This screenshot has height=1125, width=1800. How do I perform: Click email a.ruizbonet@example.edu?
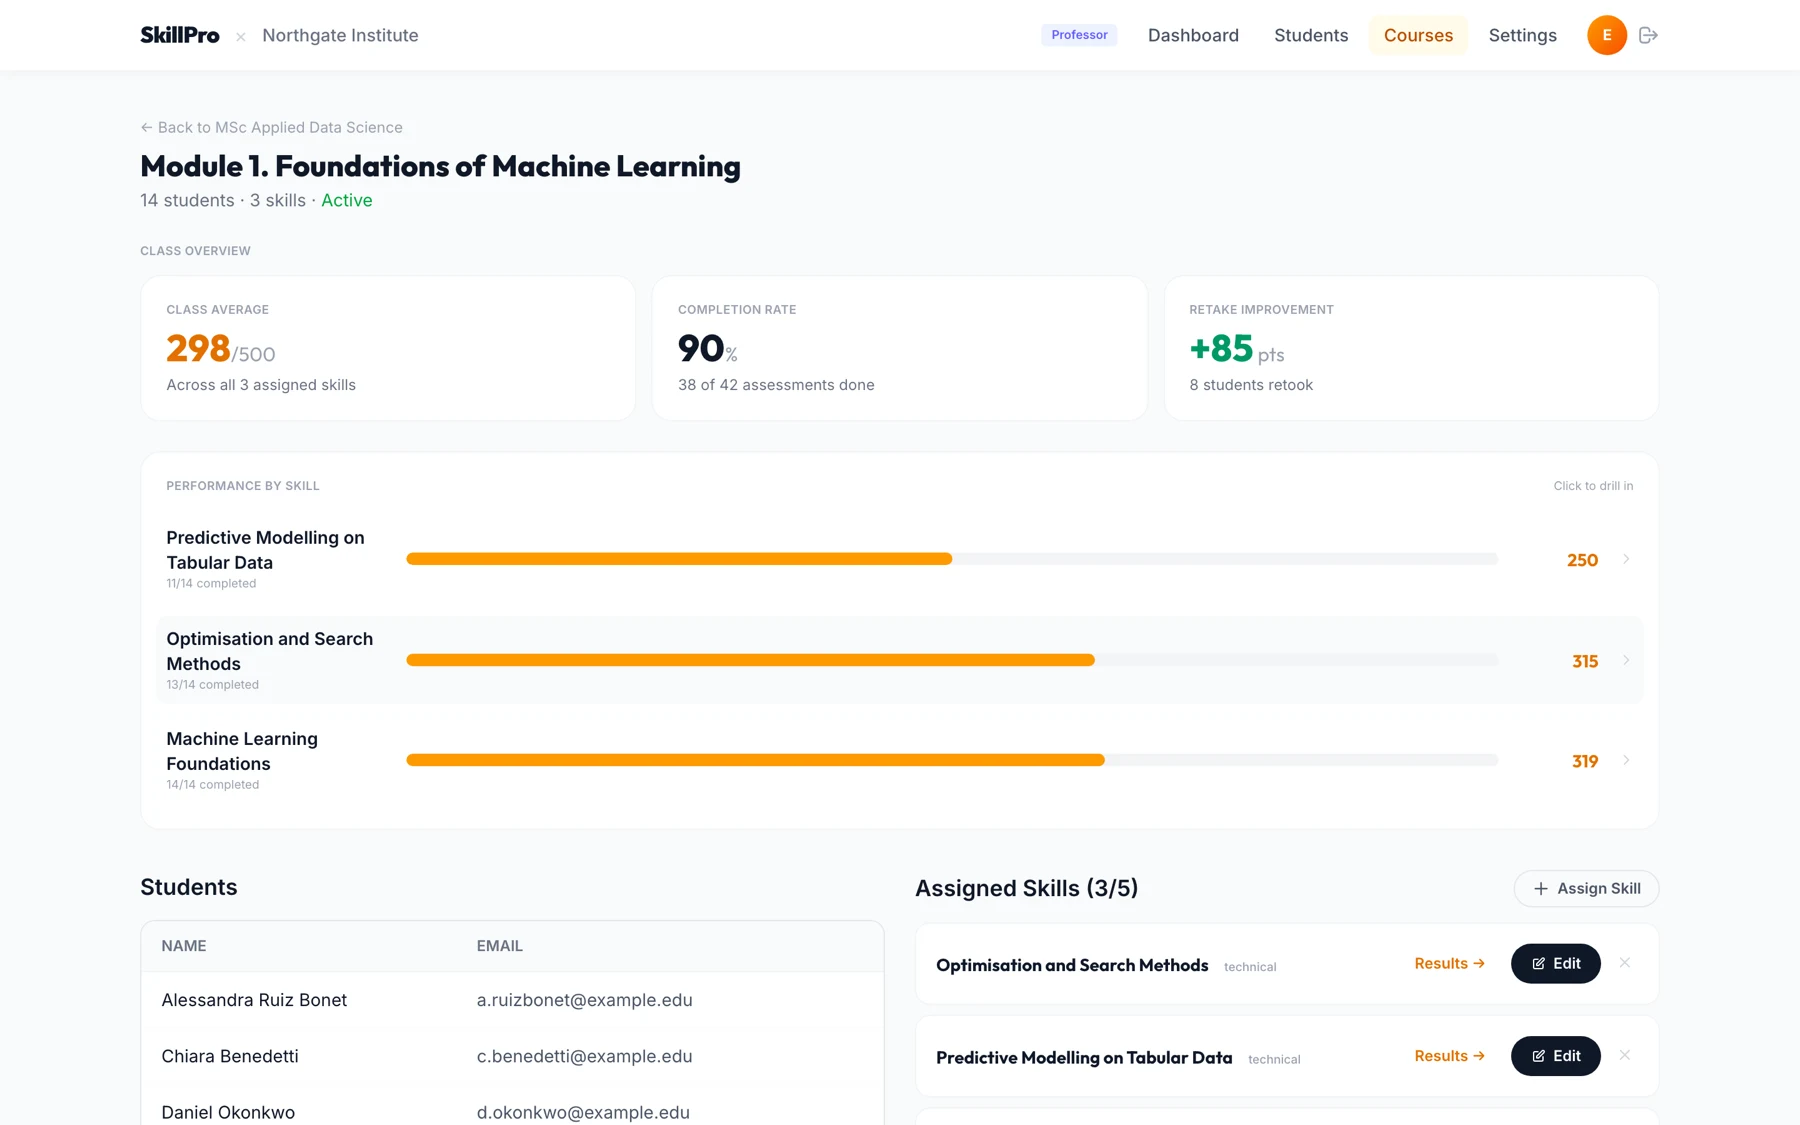click(584, 1000)
